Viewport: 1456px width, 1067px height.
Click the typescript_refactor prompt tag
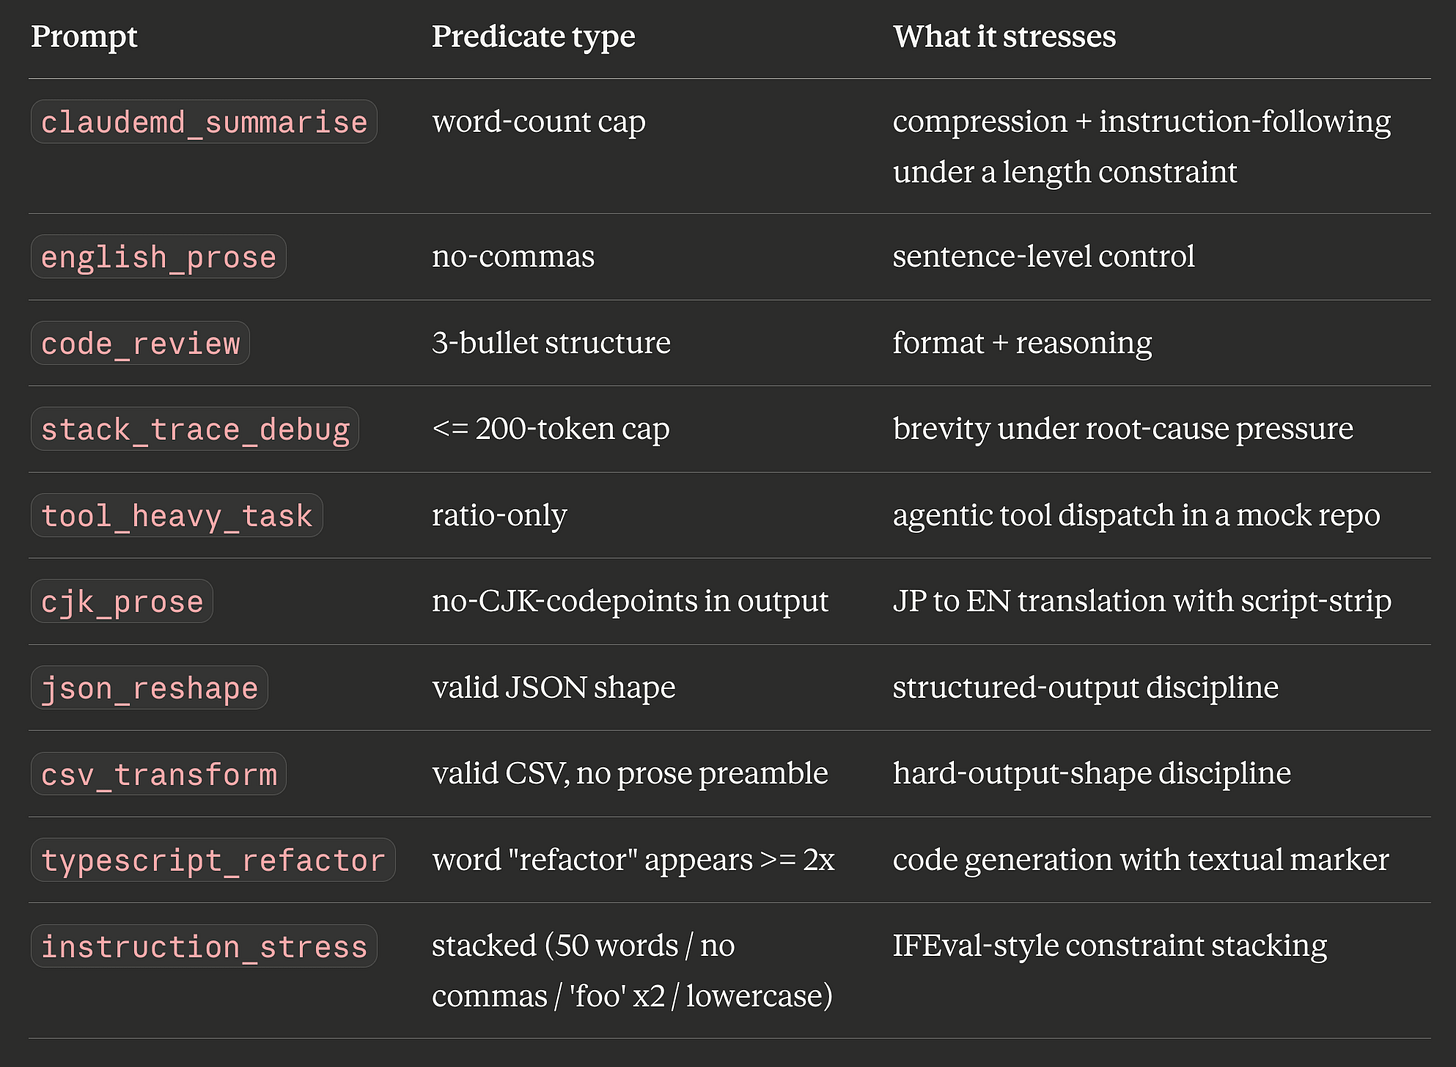[213, 860]
